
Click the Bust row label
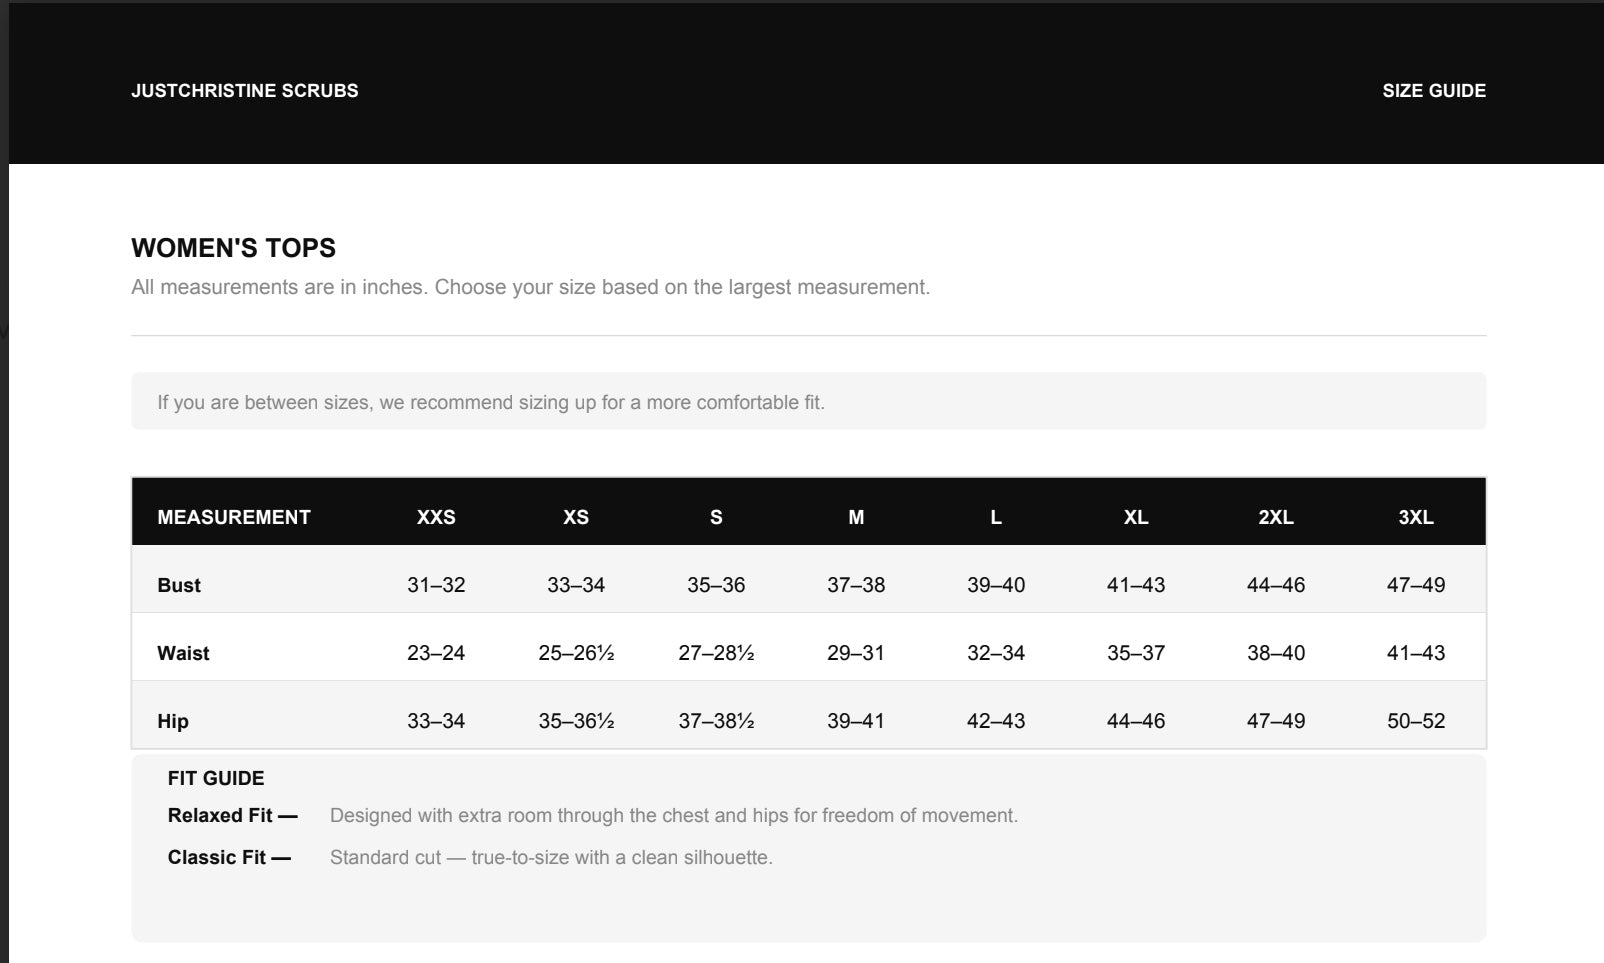(179, 585)
